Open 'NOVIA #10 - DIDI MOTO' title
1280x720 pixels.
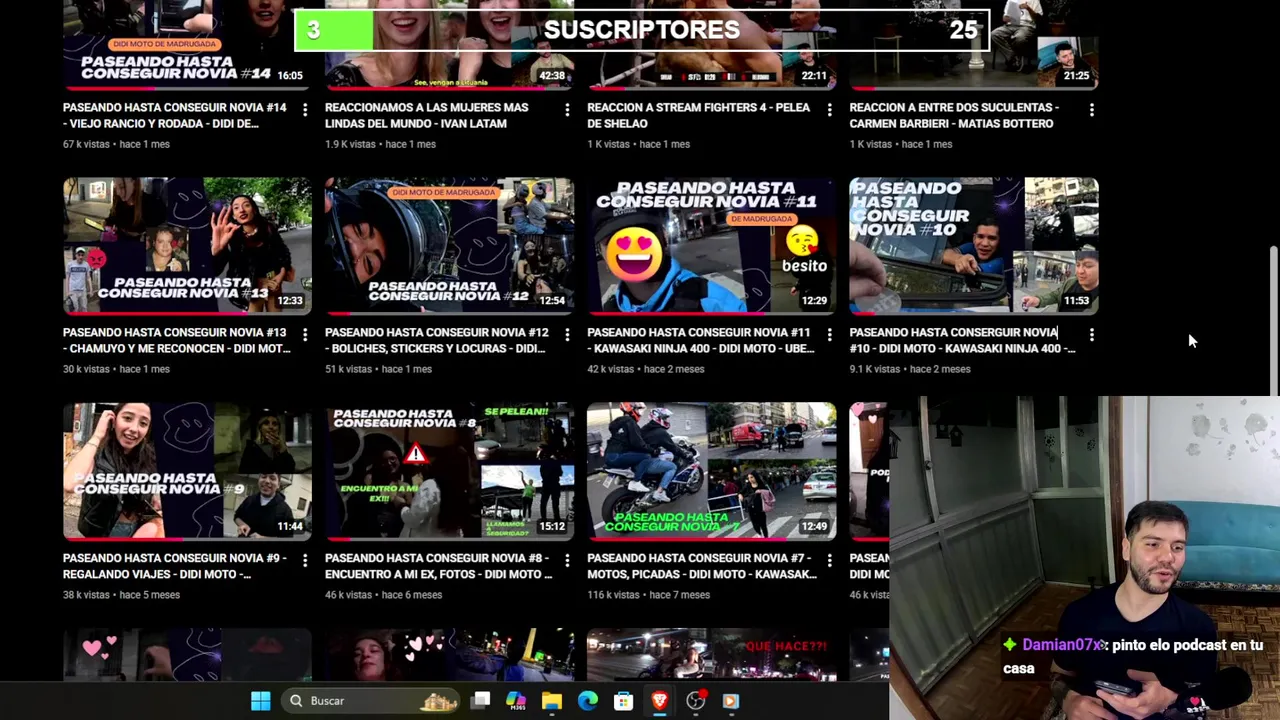[x=961, y=340]
